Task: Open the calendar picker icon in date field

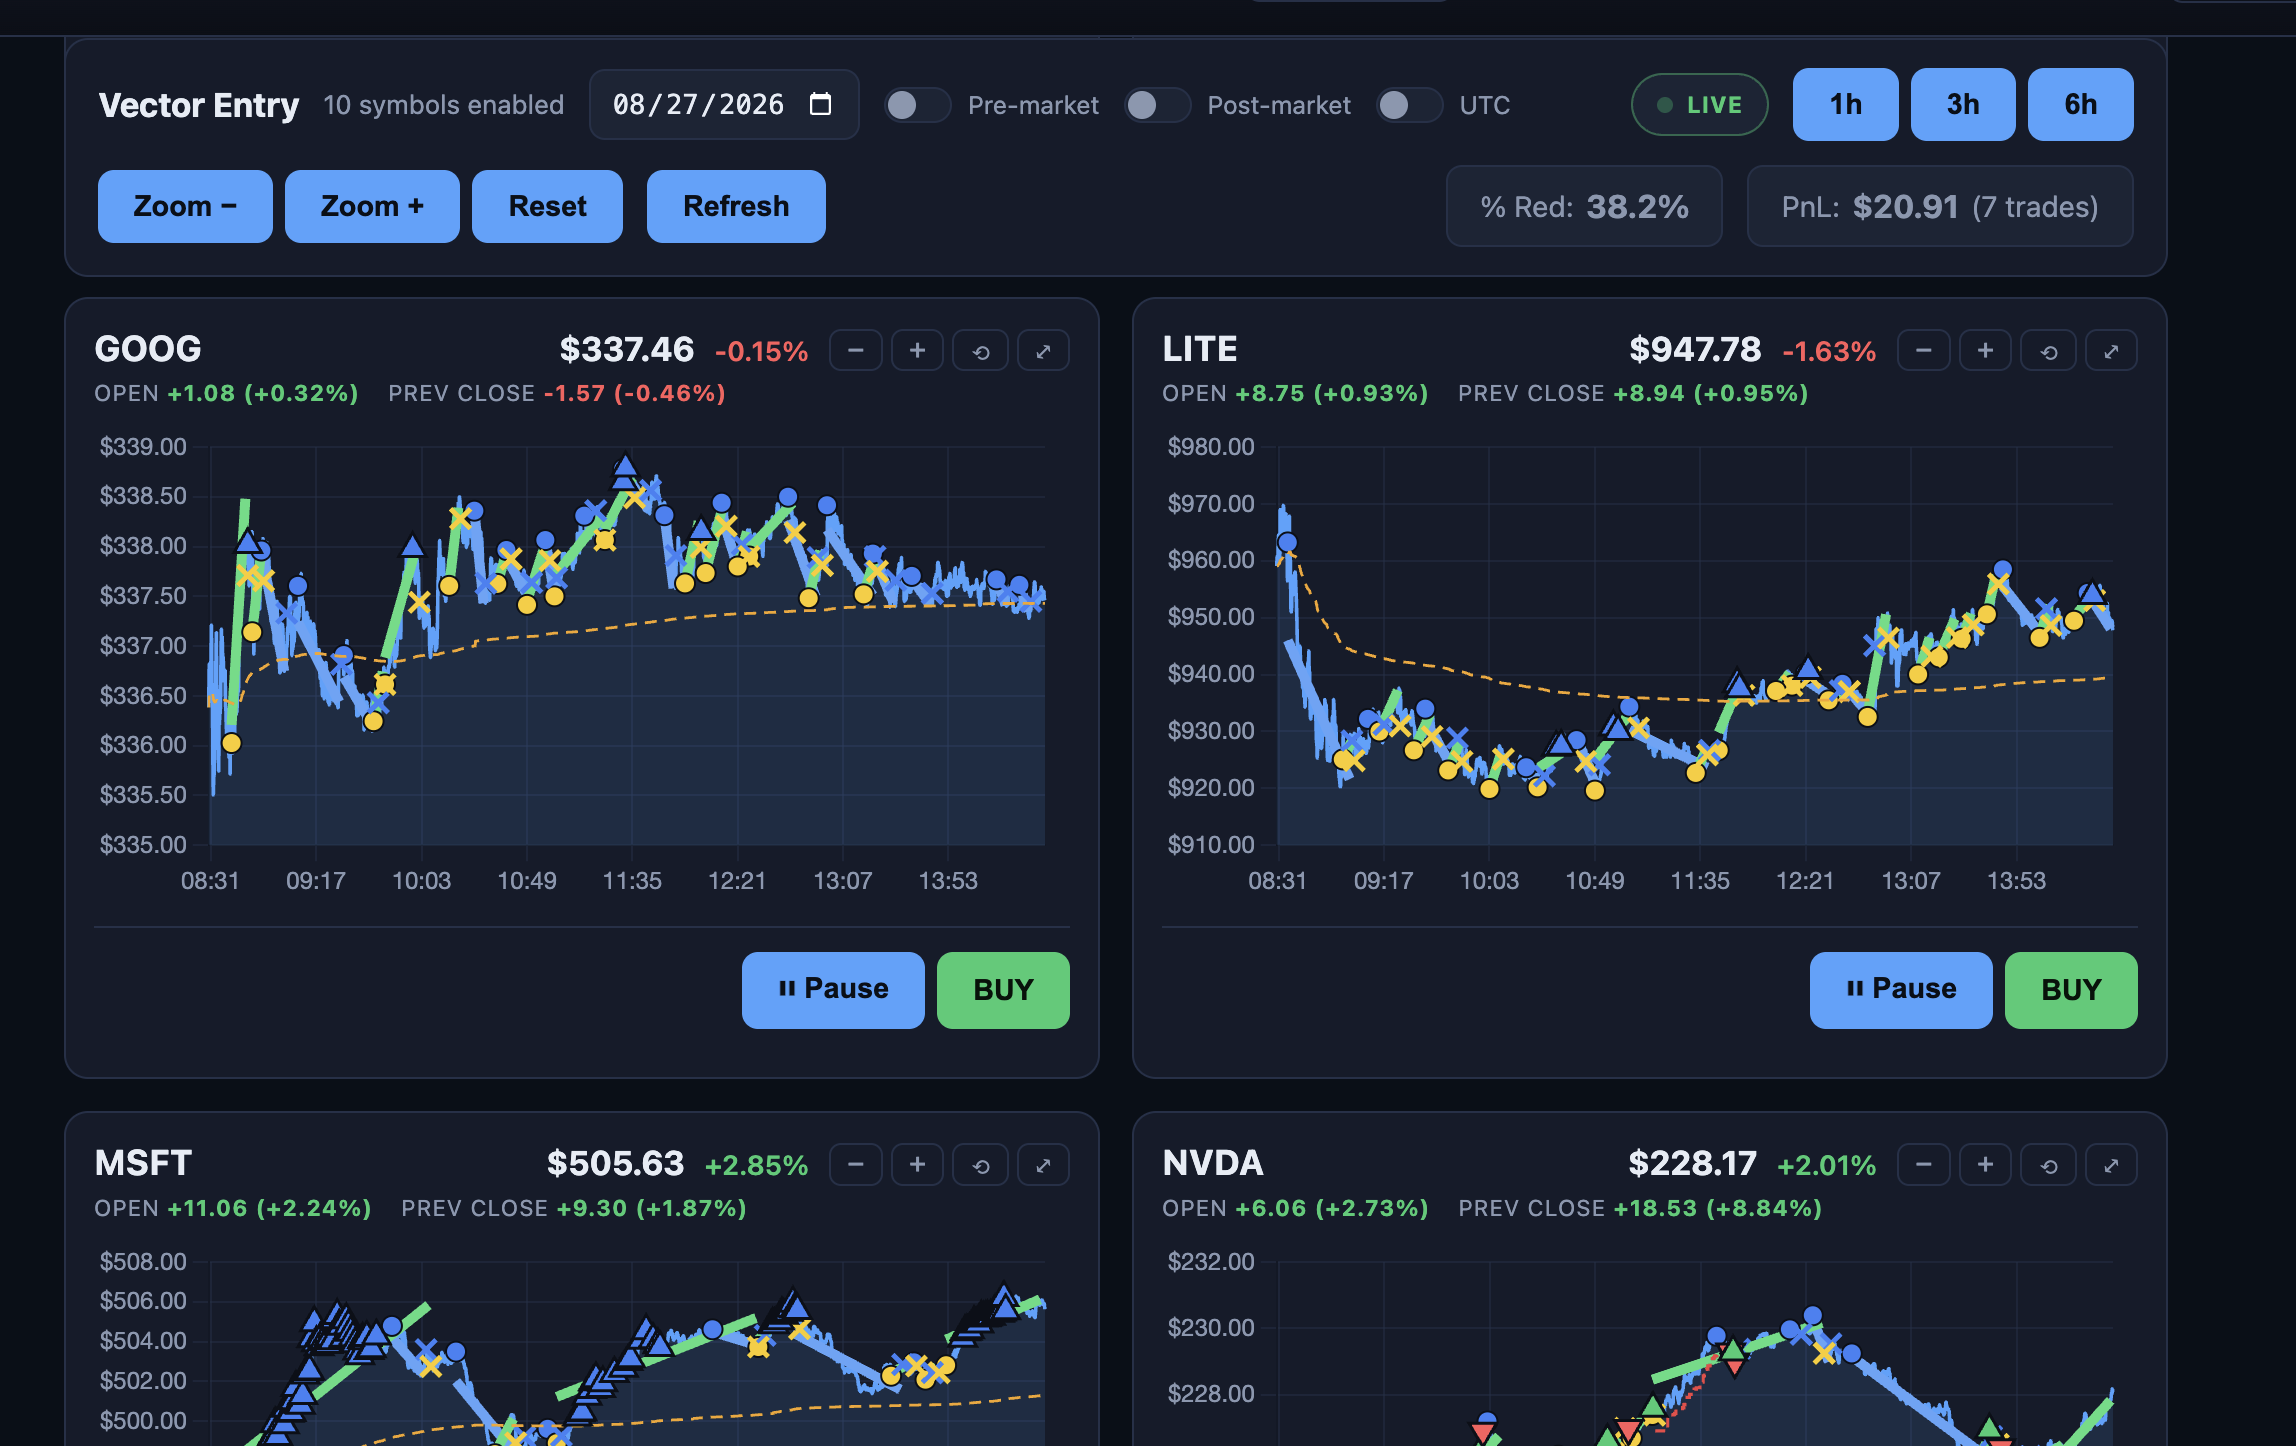Action: (x=820, y=104)
